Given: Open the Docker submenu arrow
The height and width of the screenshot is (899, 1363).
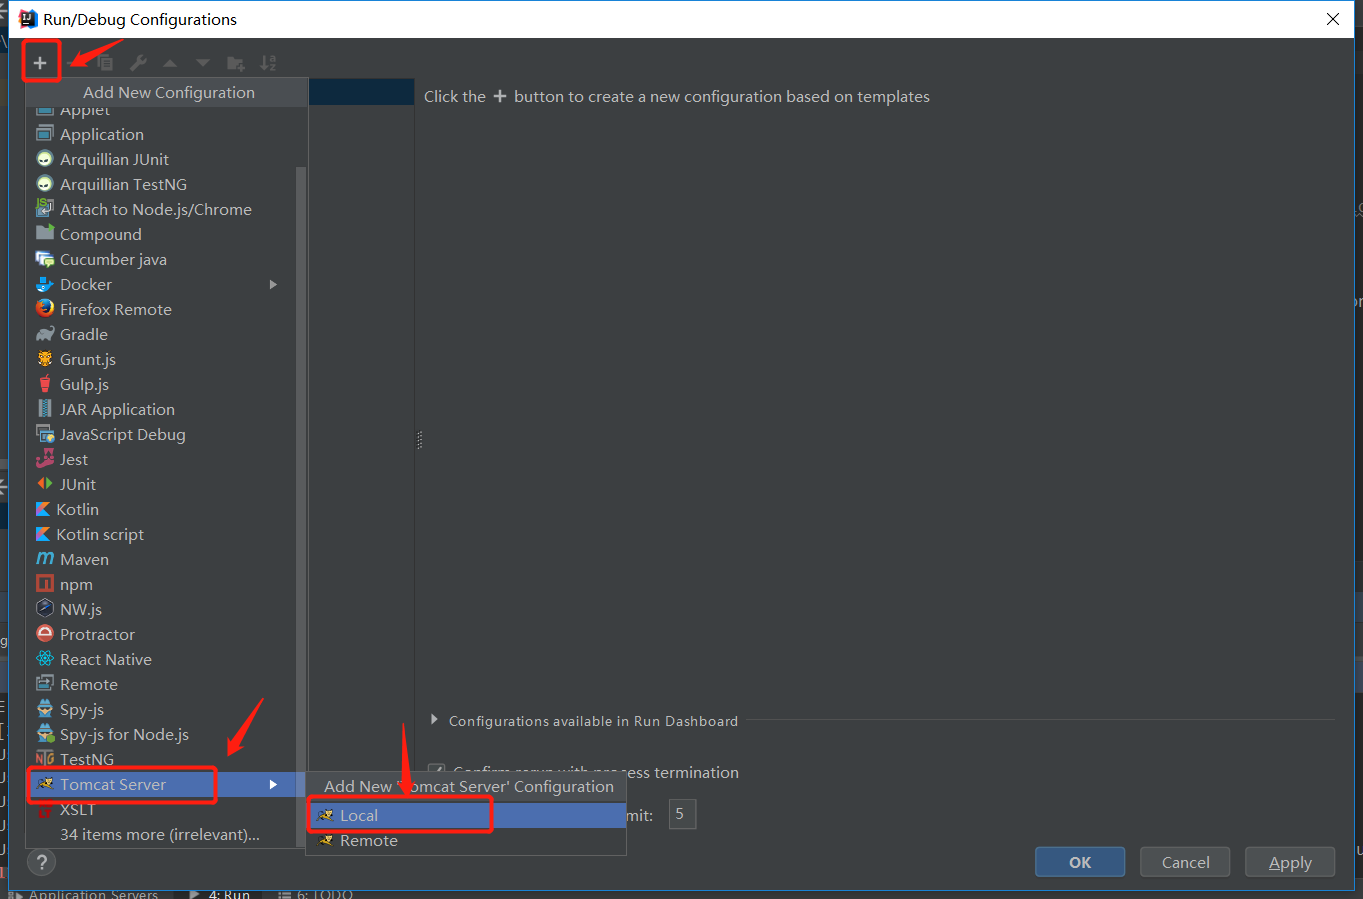Looking at the screenshot, I should click(273, 284).
